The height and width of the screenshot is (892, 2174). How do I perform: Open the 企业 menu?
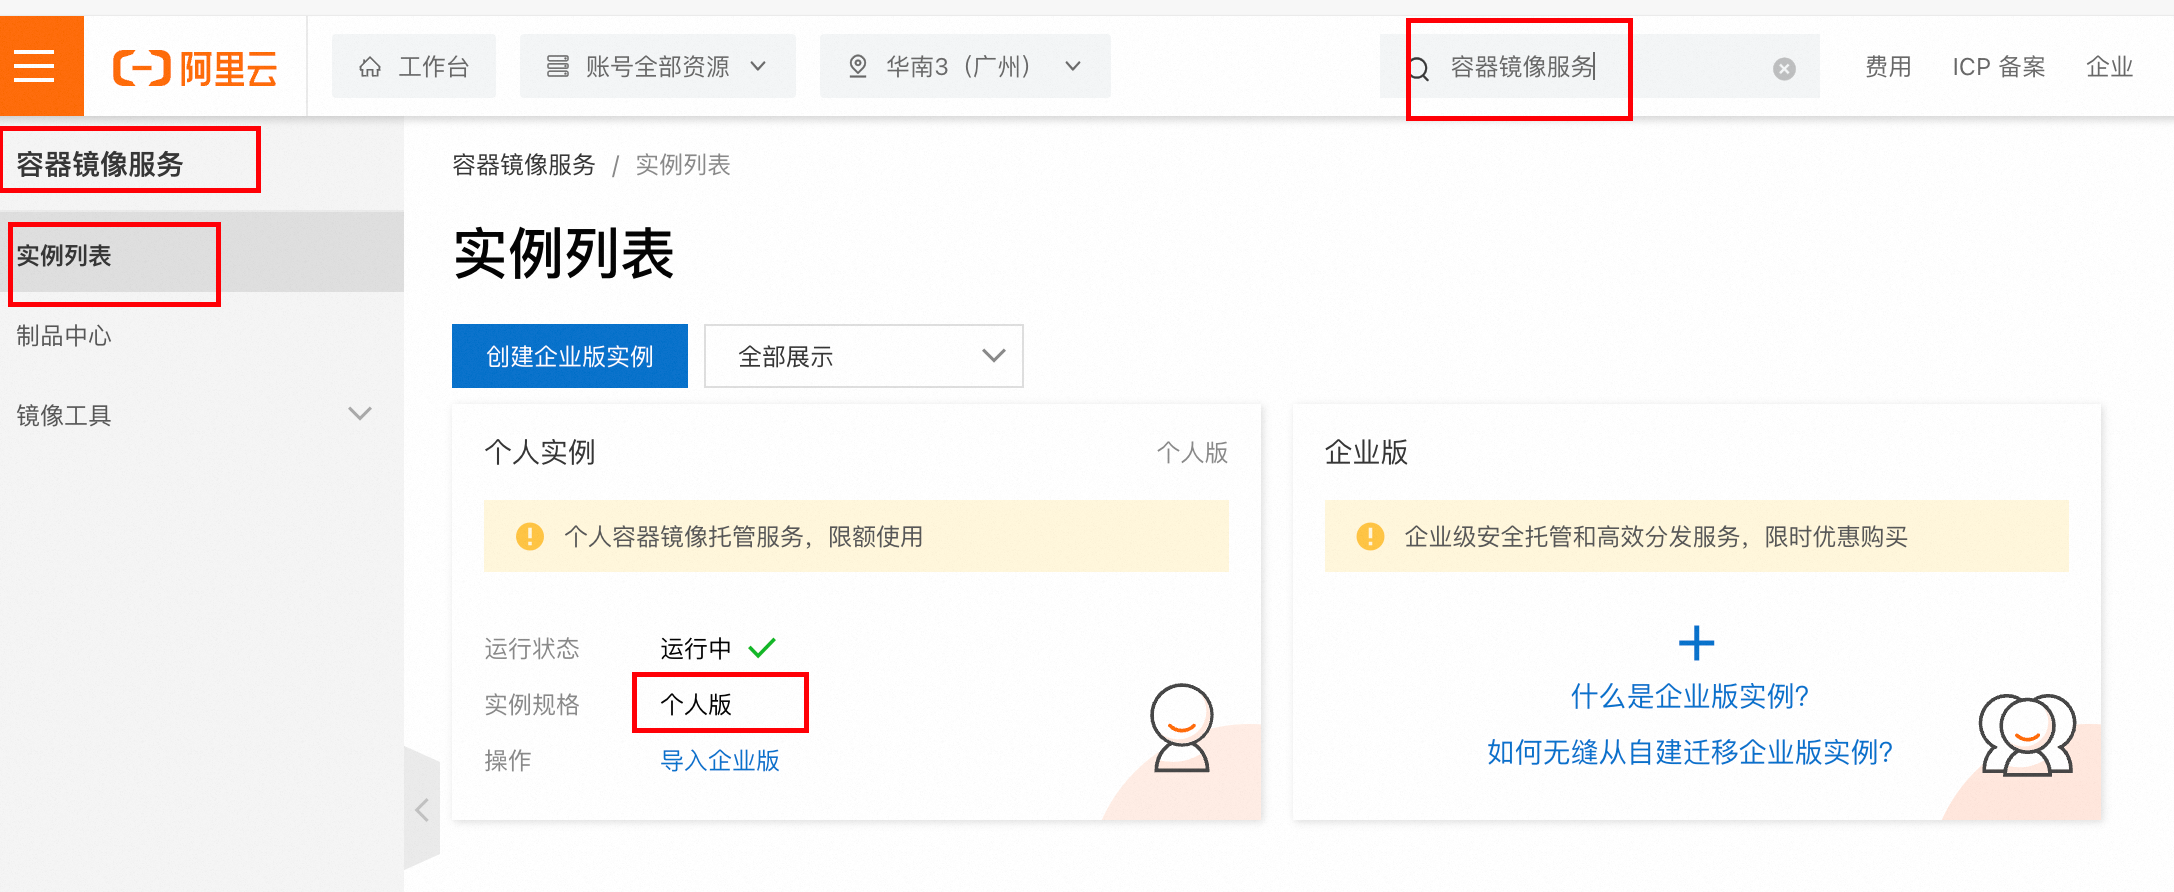(2109, 67)
